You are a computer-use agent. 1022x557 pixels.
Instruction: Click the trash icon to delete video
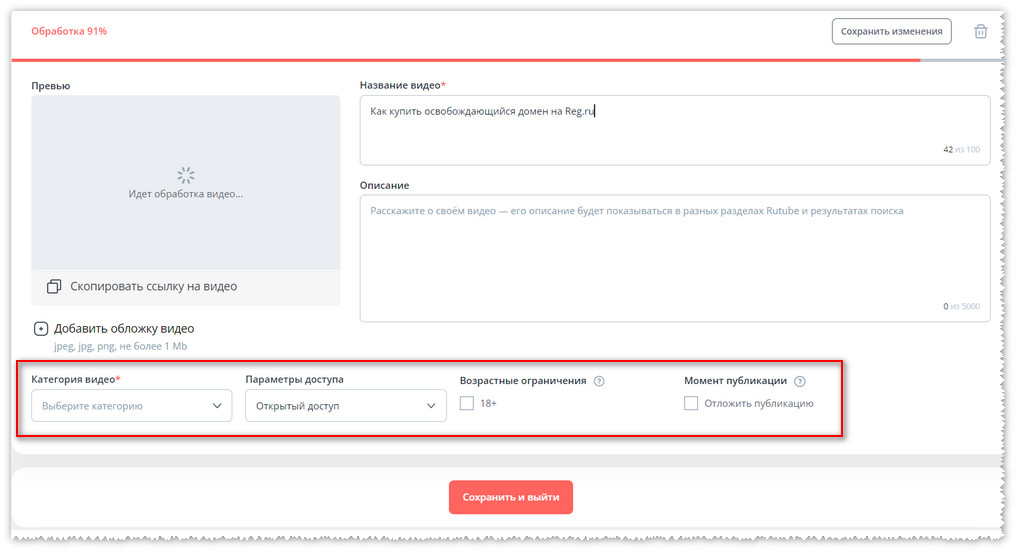(x=980, y=31)
